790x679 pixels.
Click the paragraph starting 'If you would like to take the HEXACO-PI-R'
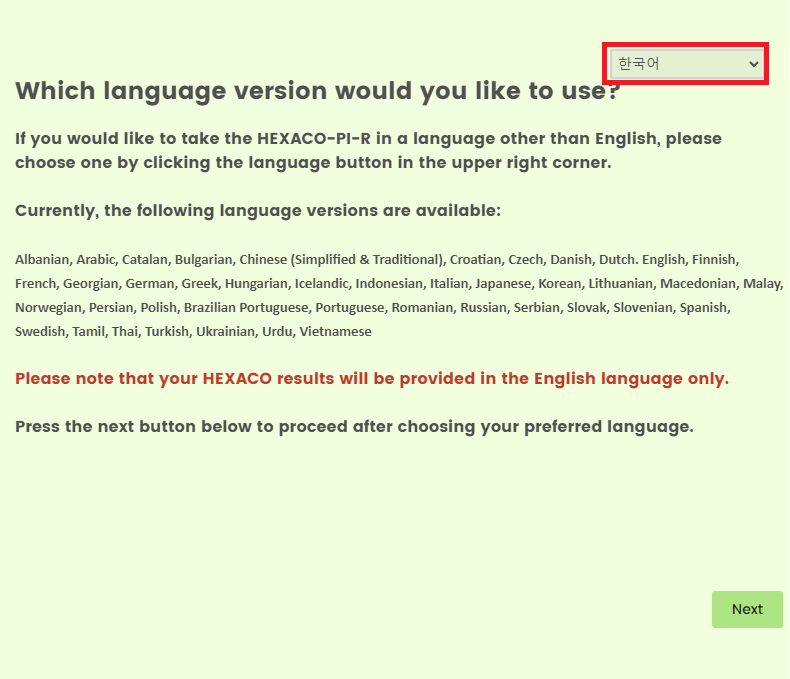click(x=368, y=151)
